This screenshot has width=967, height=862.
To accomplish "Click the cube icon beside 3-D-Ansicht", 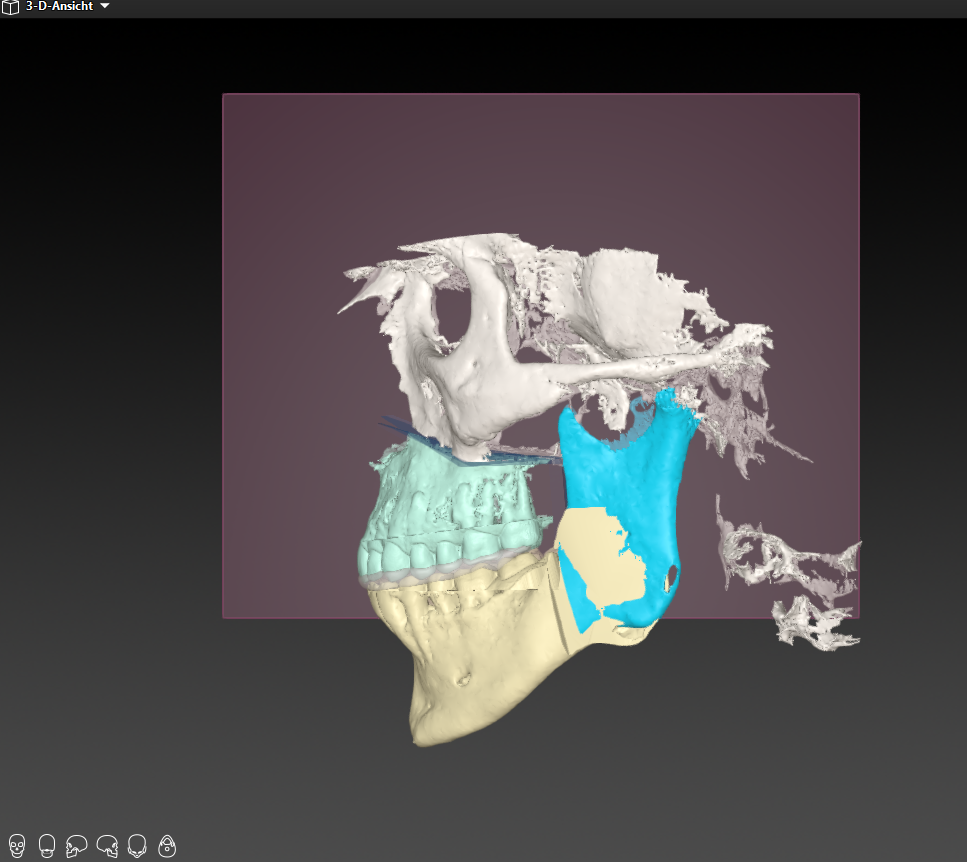I will tap(11, 7).
